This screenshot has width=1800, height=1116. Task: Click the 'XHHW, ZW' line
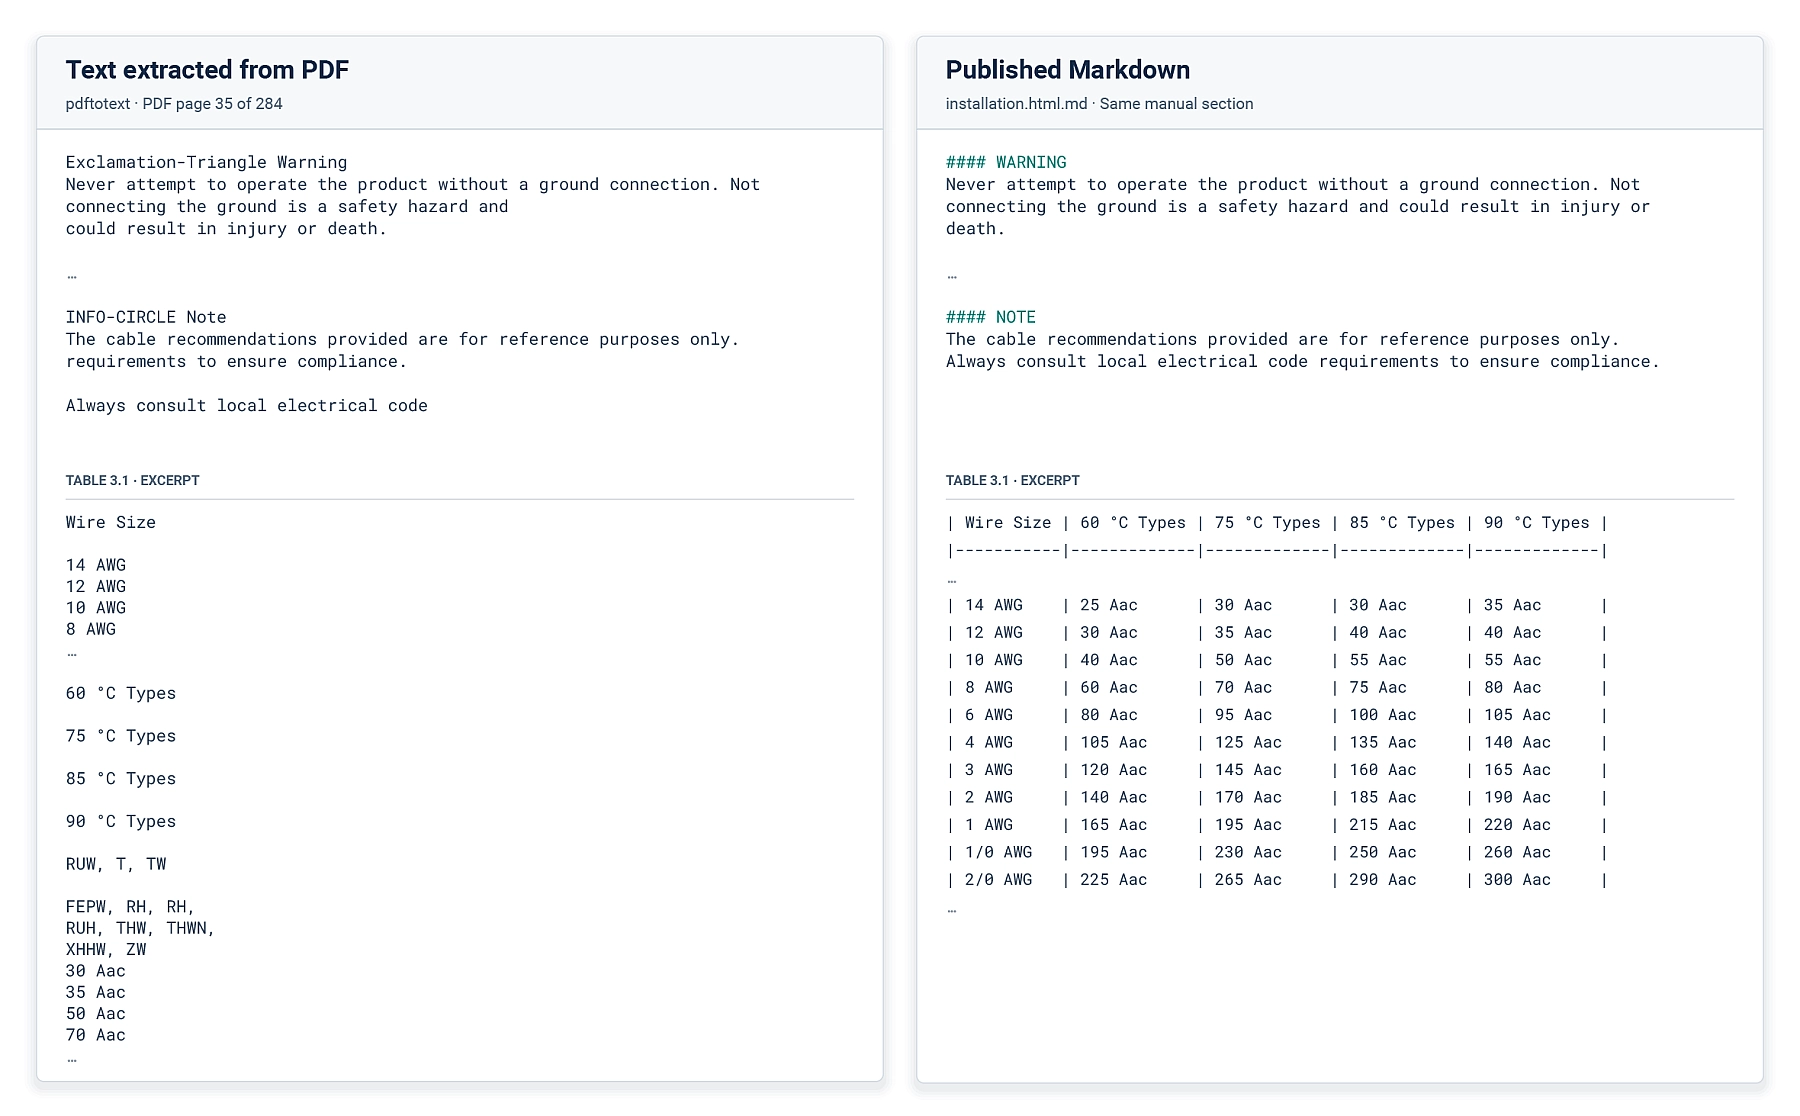(106, 949)
